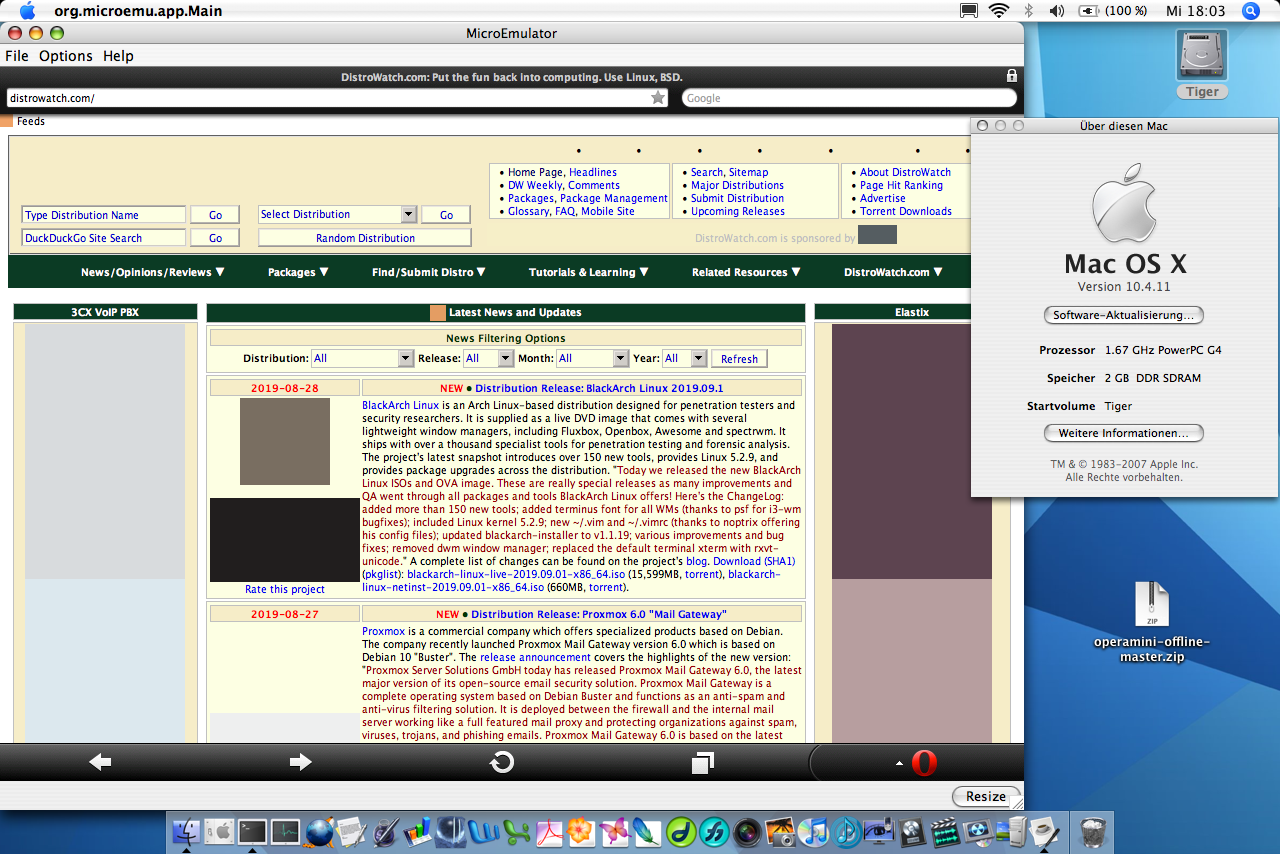
Task: Launch Dreamweaver from the Dock
Action: point(681,831)
